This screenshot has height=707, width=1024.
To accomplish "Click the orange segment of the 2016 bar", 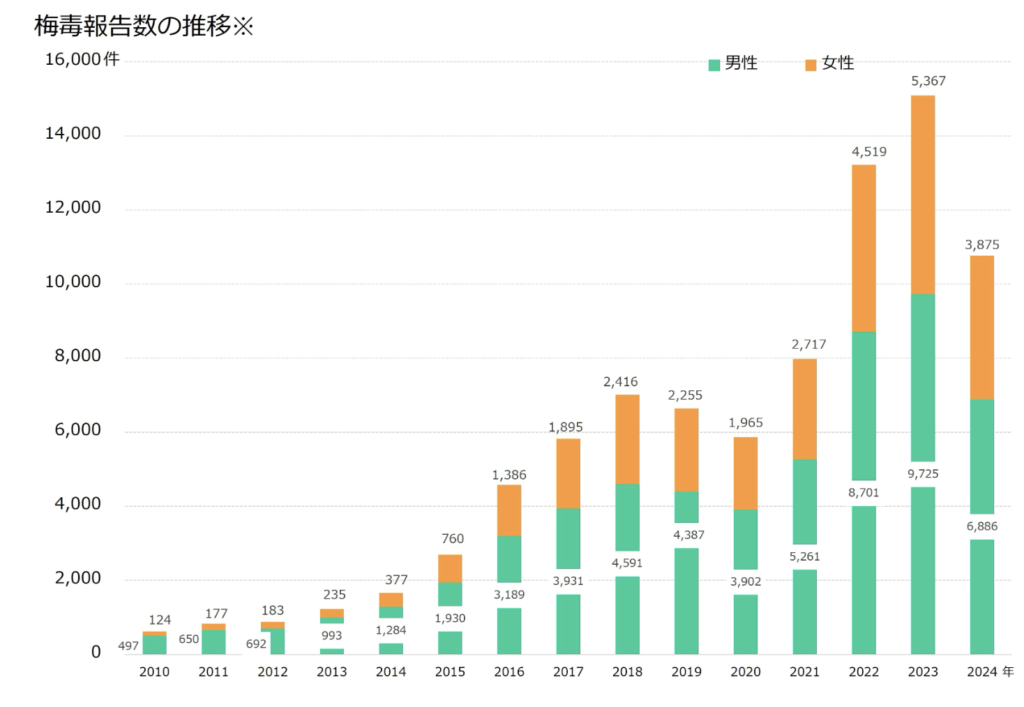I will point(509,510).
